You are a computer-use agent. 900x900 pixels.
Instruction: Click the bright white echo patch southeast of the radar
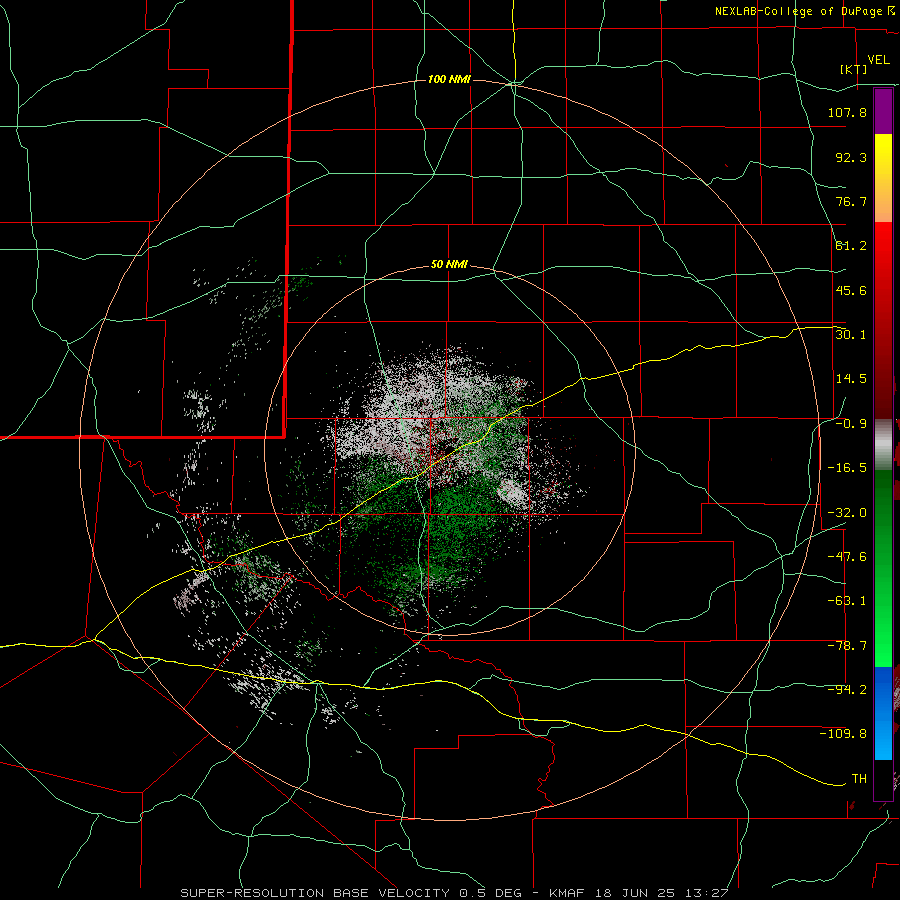tap(513, 492)
